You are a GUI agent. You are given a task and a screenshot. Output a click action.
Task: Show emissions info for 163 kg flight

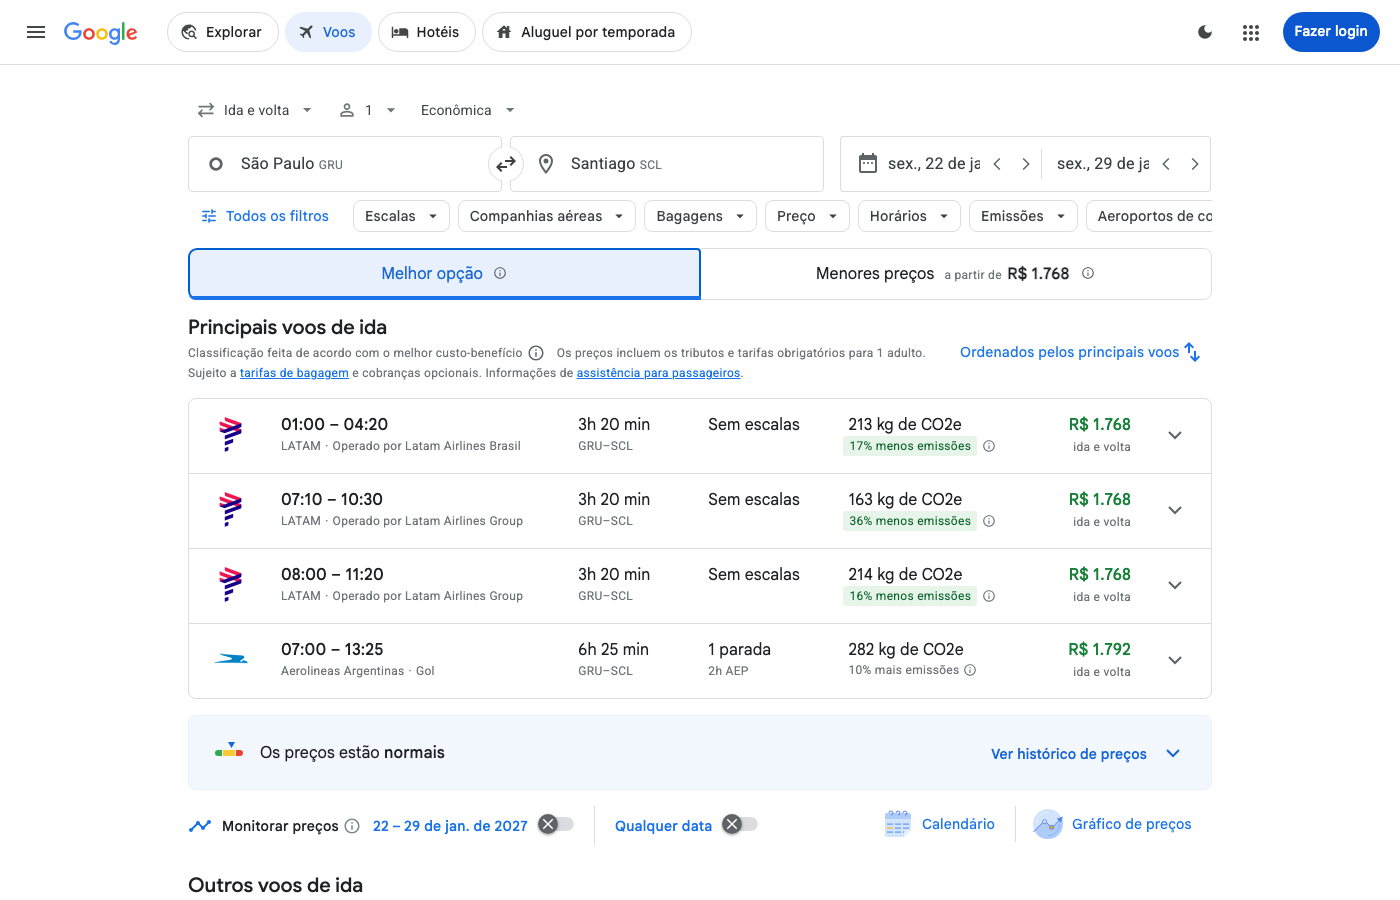(989, 521)
